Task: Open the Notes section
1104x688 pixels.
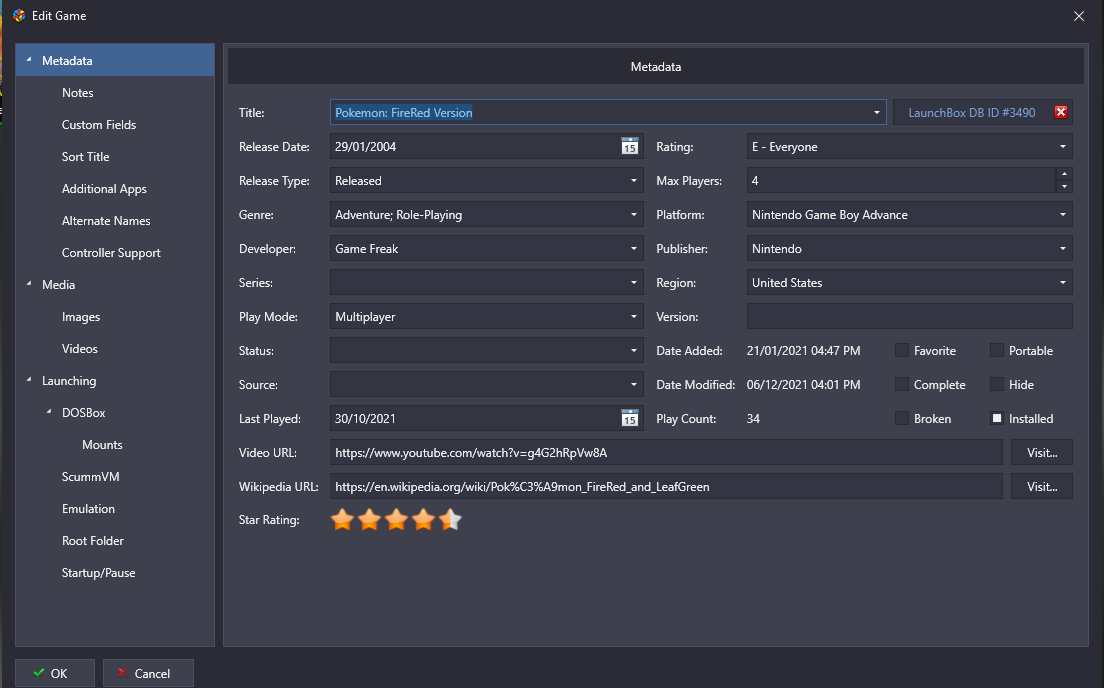Action: [x=77, y=93]
